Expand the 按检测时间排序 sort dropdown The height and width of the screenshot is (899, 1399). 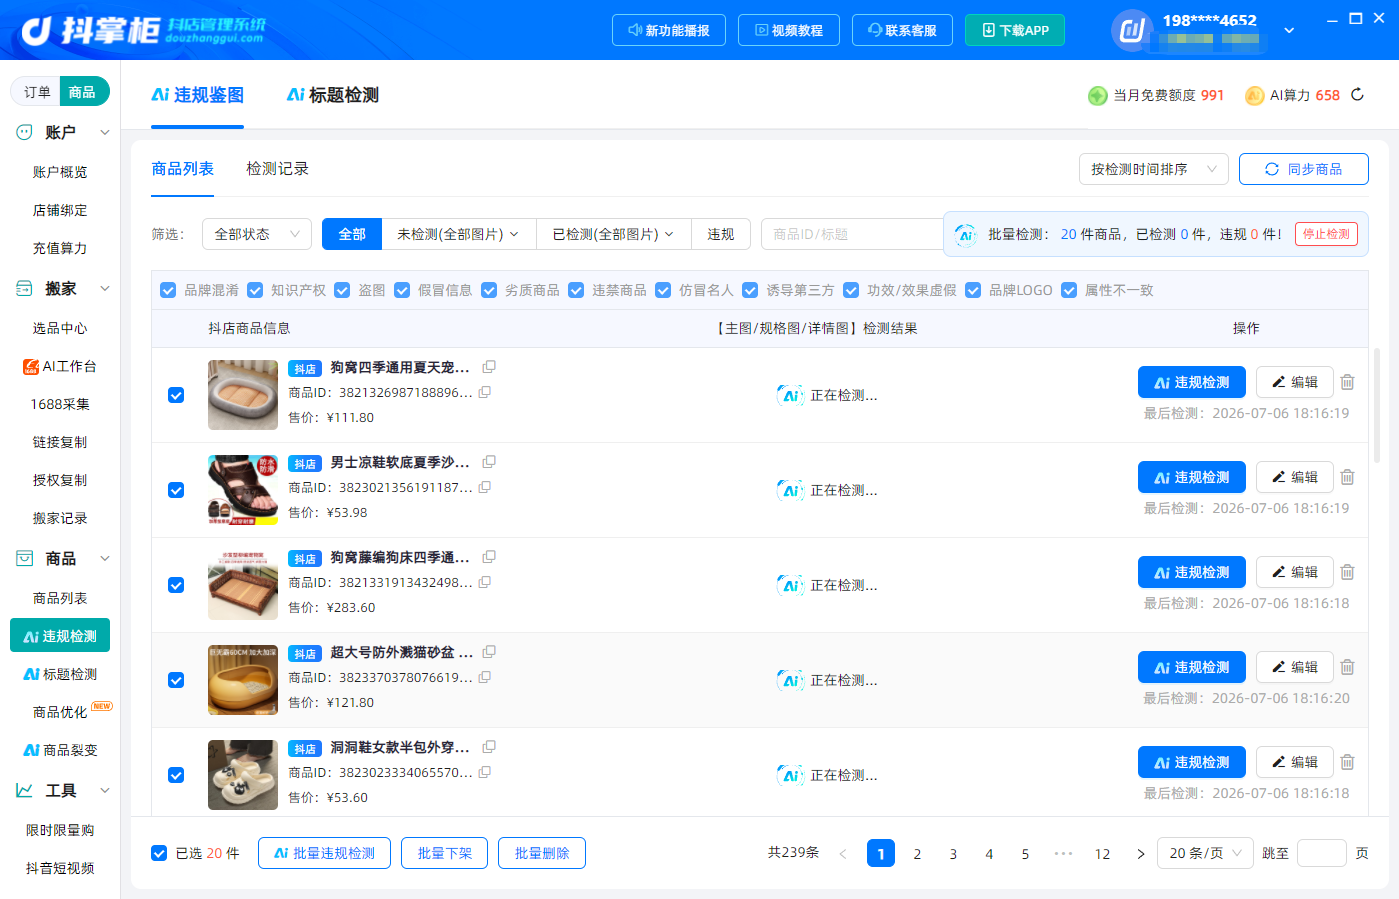coord(1154,169)
